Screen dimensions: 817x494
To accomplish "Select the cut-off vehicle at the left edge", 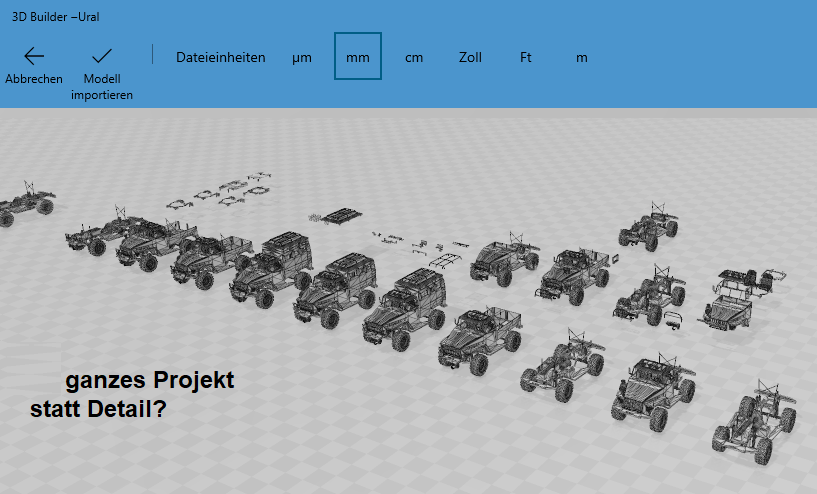I will coord(24,203).
